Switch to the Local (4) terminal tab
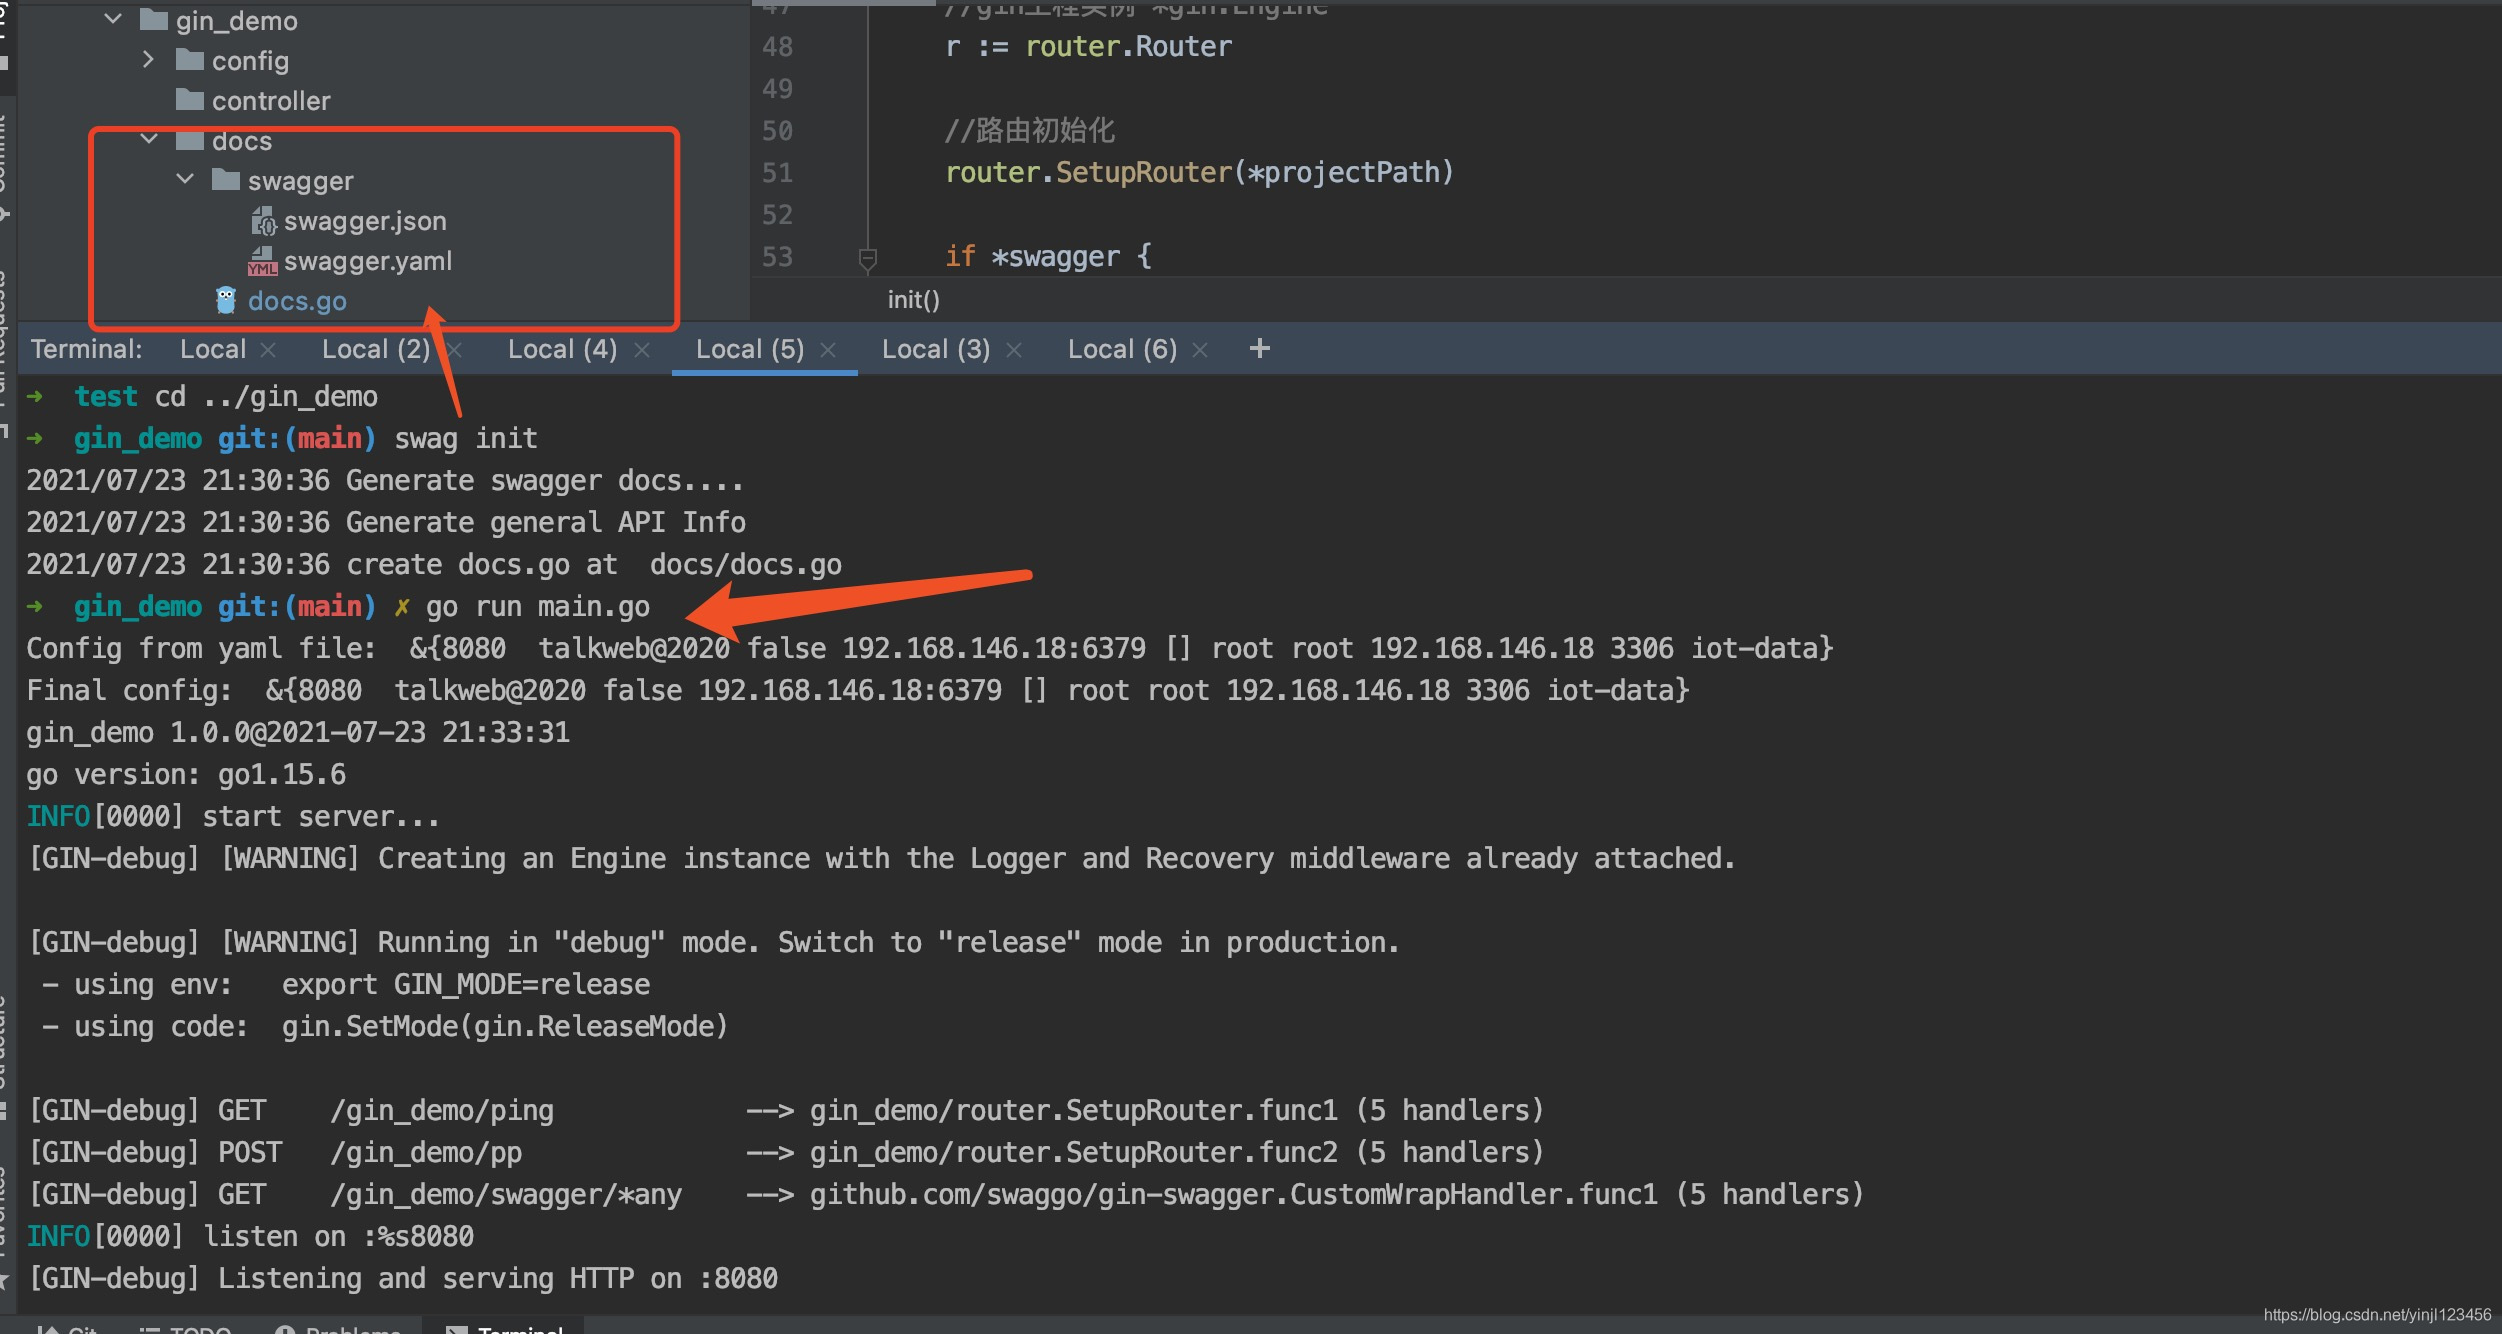 point(562,349)
